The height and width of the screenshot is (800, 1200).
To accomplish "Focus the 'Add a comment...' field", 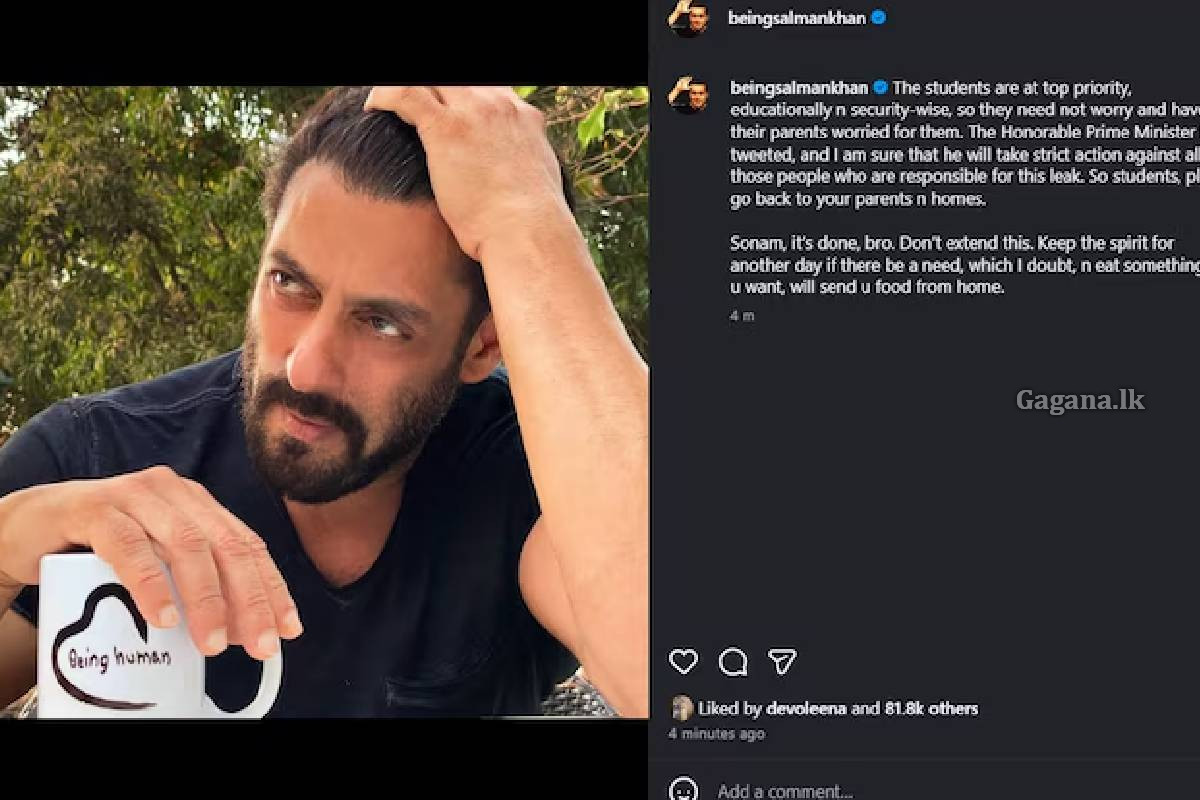I will [x=785, y=791].
